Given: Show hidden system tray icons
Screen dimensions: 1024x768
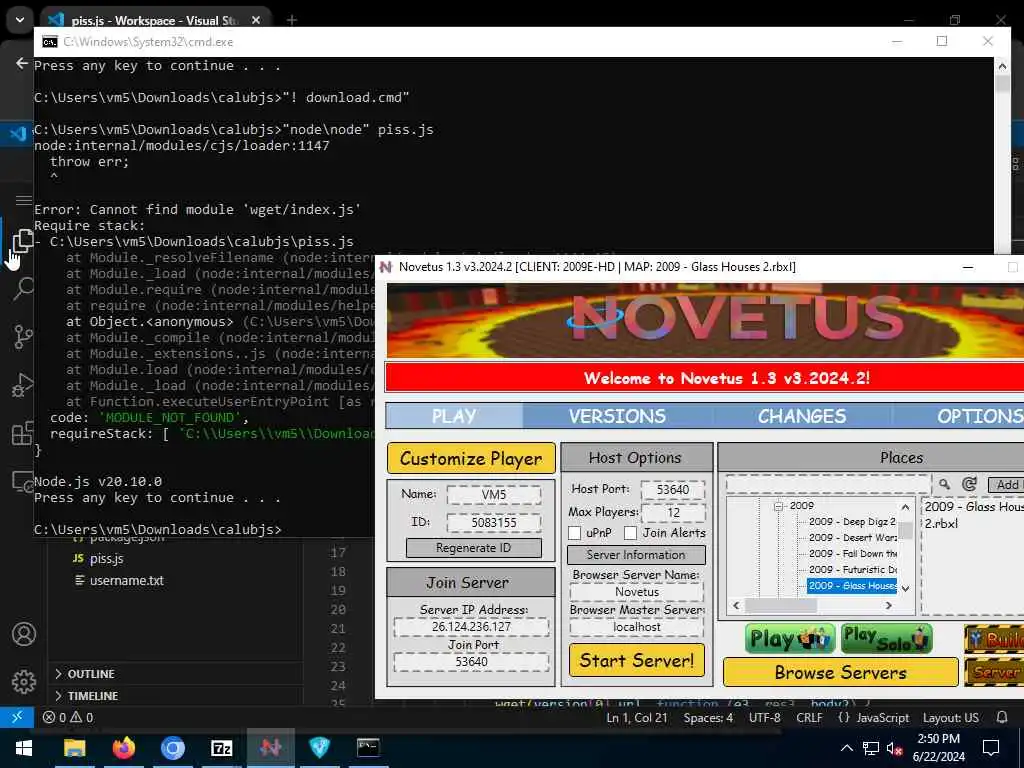Looking at the screenshot, I should click(846, 748).
